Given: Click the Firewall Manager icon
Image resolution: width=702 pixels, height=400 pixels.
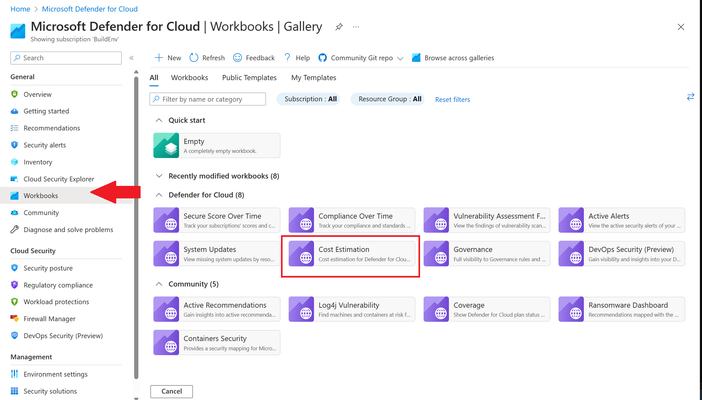Looking at the screenshot, I should coord(14,318).
